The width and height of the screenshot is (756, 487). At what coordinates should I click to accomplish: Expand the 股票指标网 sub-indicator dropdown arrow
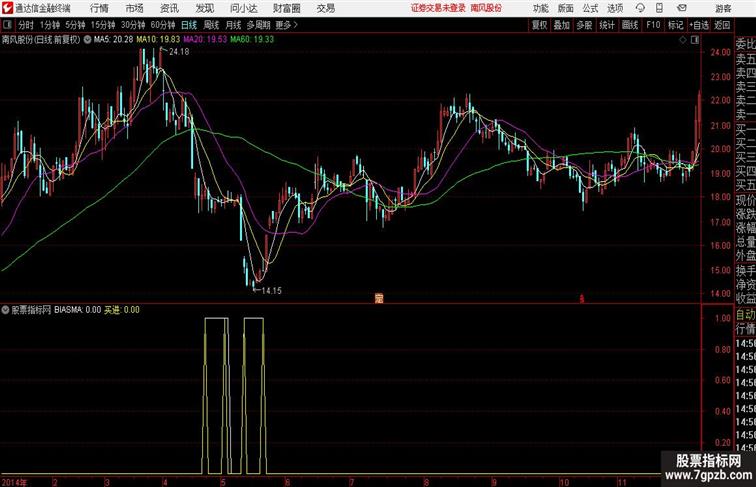5,310
